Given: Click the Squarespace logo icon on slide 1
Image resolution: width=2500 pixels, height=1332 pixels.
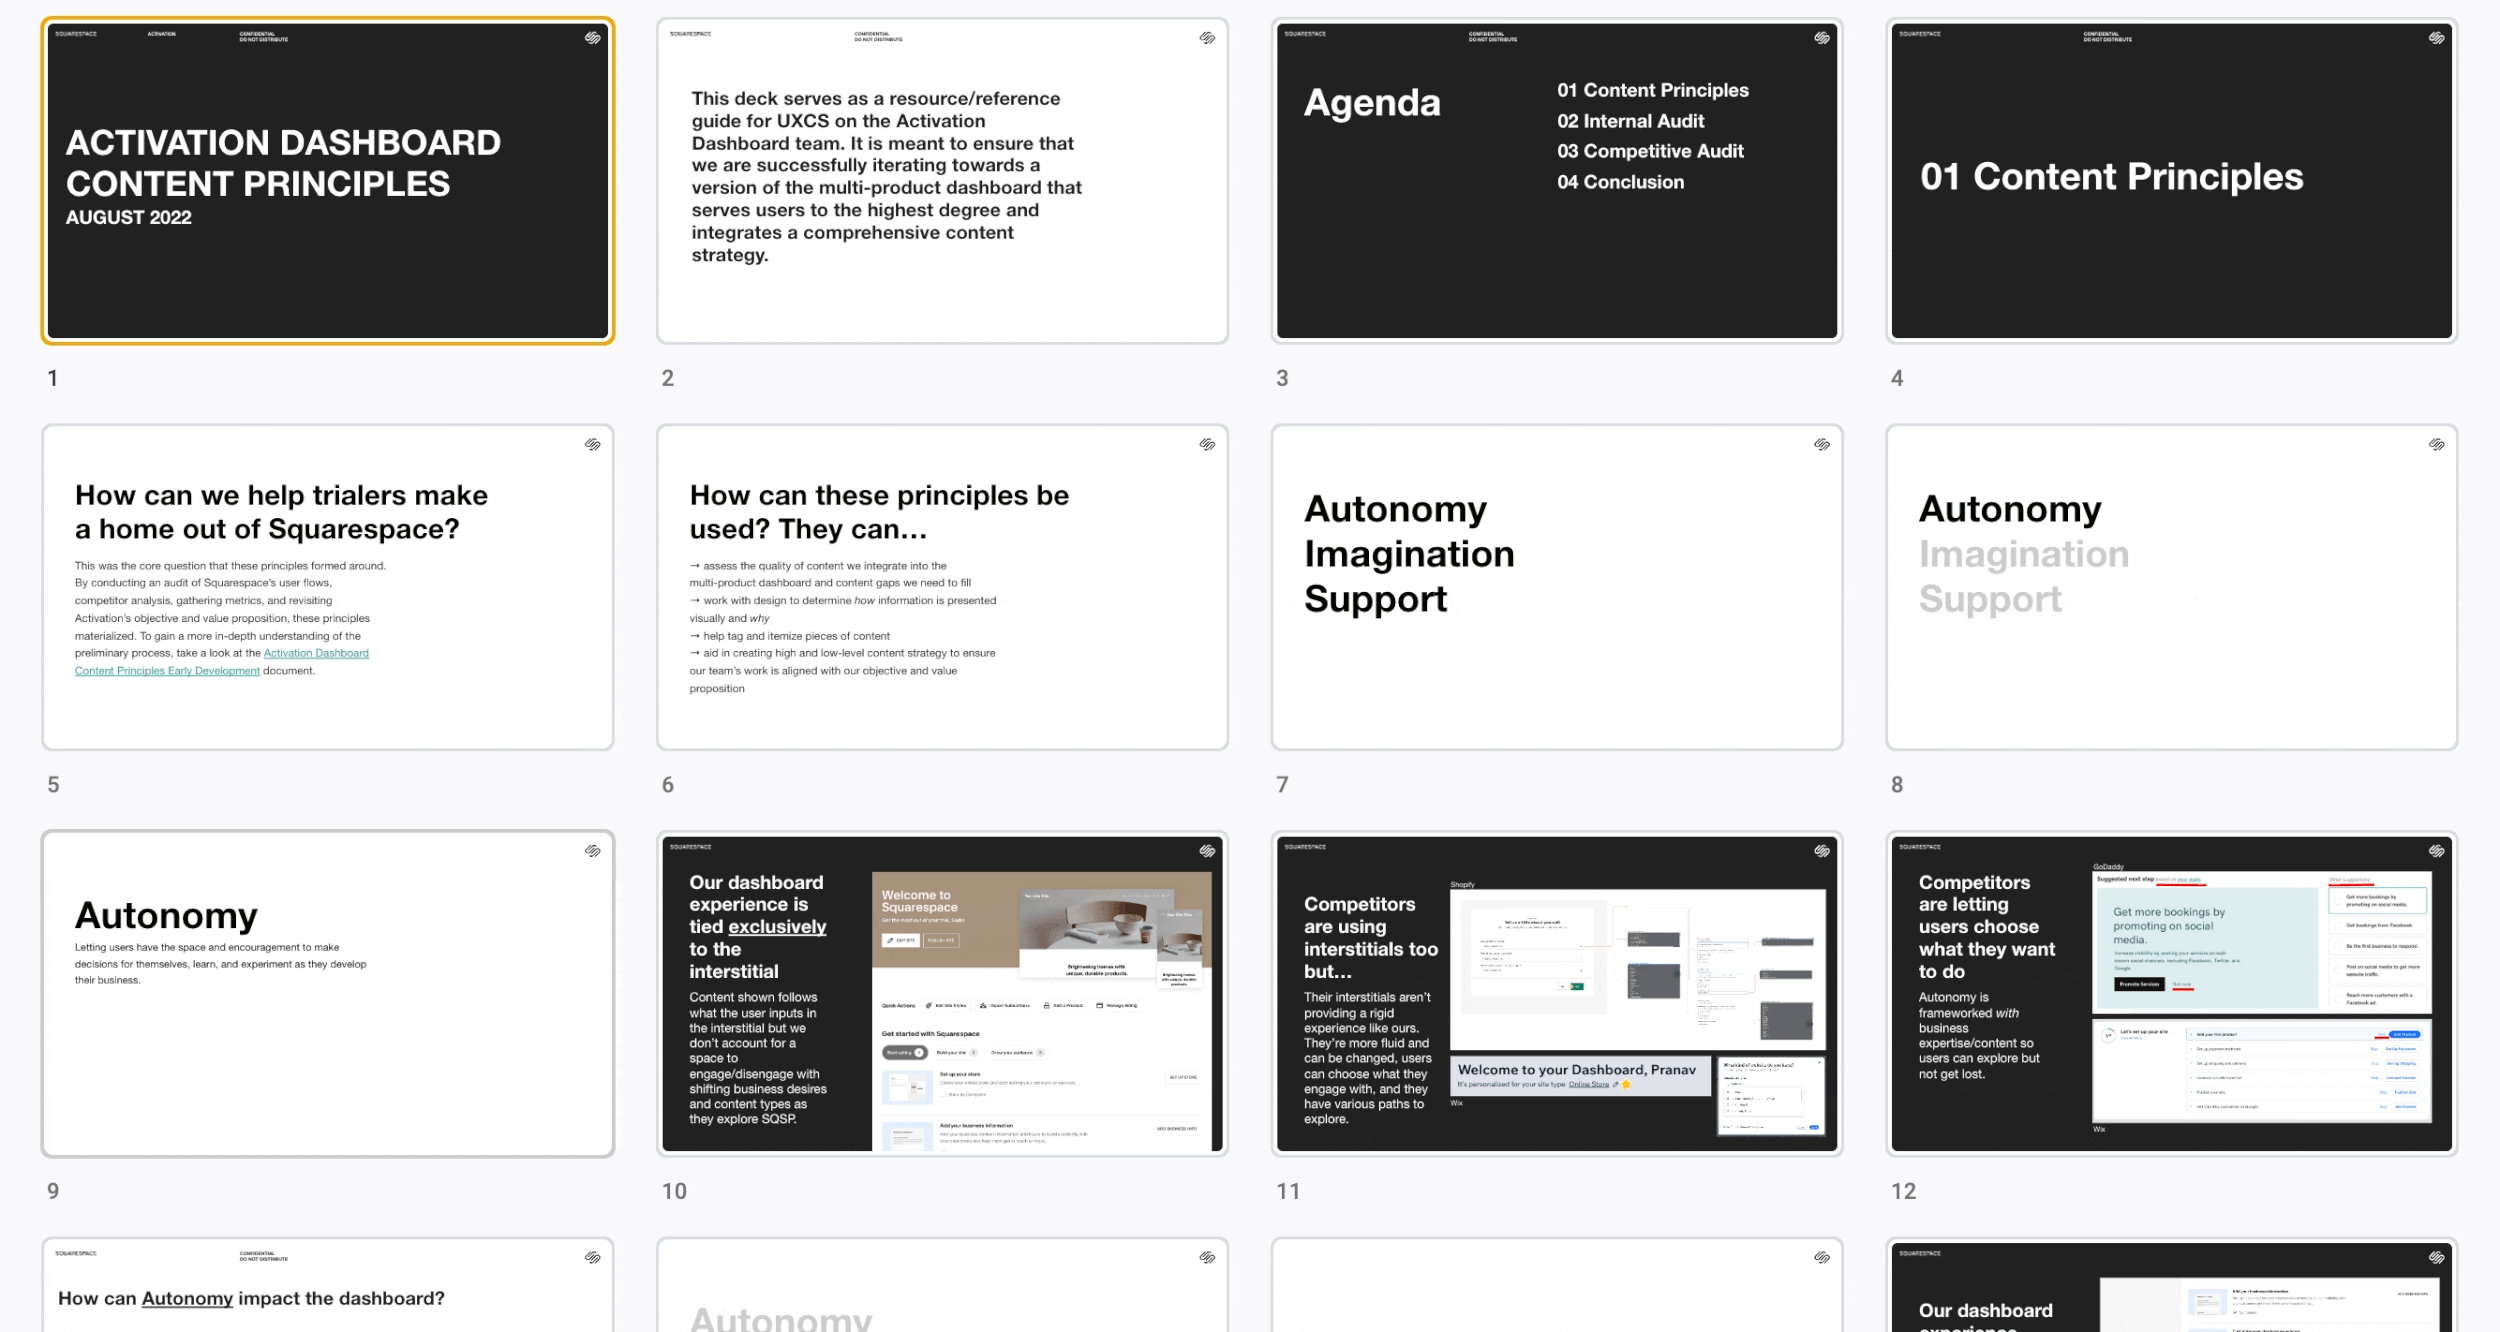Looking at the screenshot, I should point(592,38).
